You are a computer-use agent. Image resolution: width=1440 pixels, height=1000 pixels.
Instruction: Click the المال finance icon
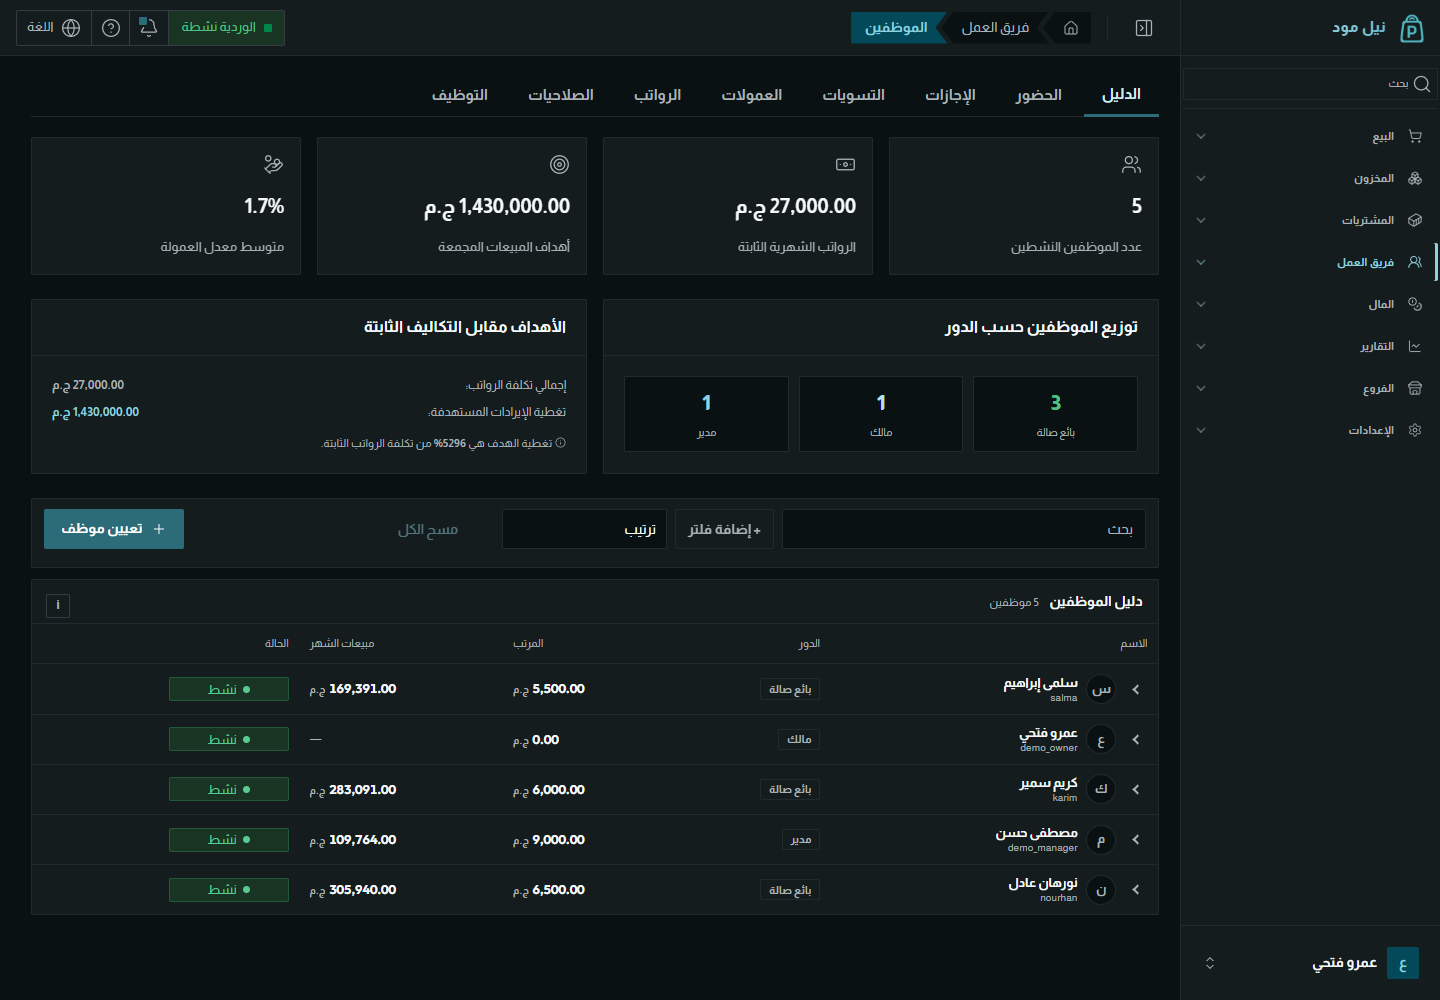[1415, 304]
